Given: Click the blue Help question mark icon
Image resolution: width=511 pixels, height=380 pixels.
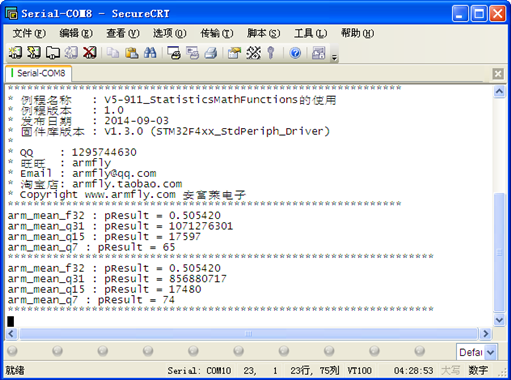Looking at the screenshot, I should pyautogui.click(x=295, y=53).
